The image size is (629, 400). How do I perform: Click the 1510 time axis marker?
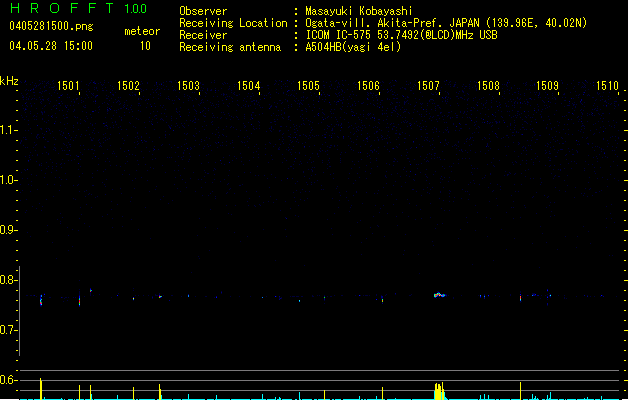point(607,86)
